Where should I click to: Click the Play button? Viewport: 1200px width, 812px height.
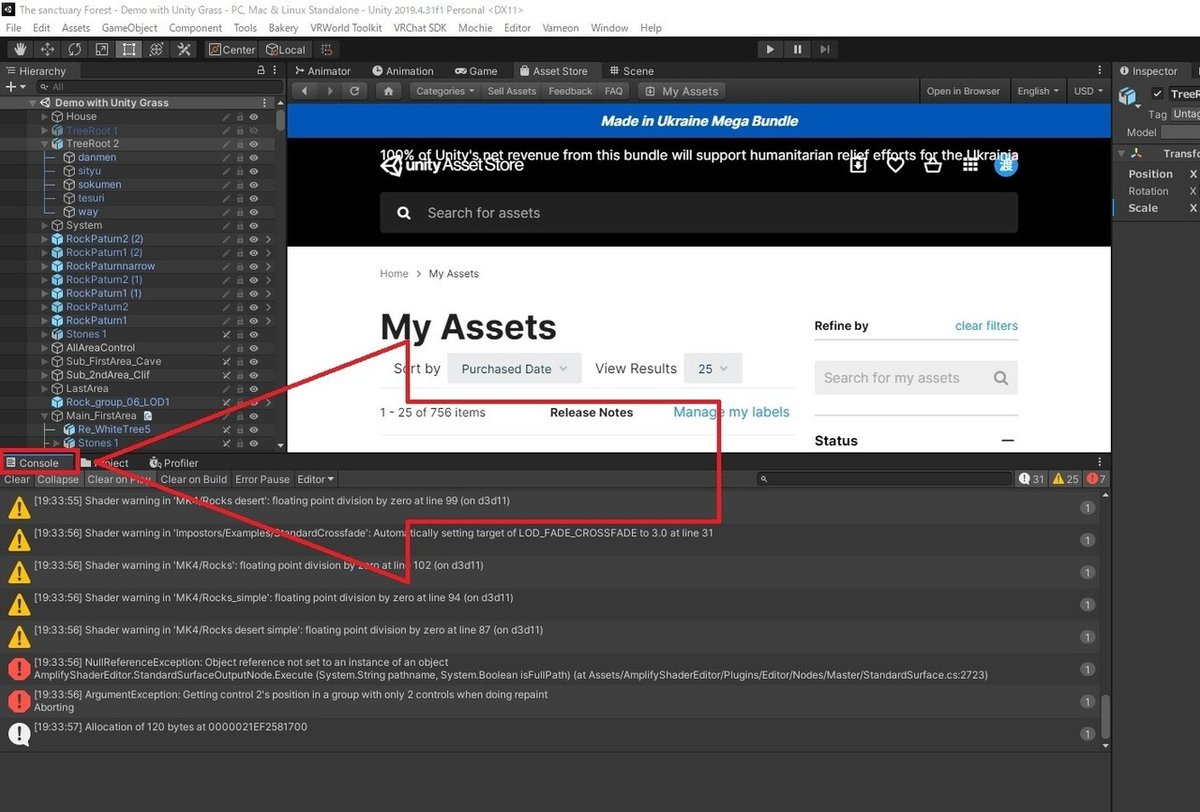click(769, 49)
